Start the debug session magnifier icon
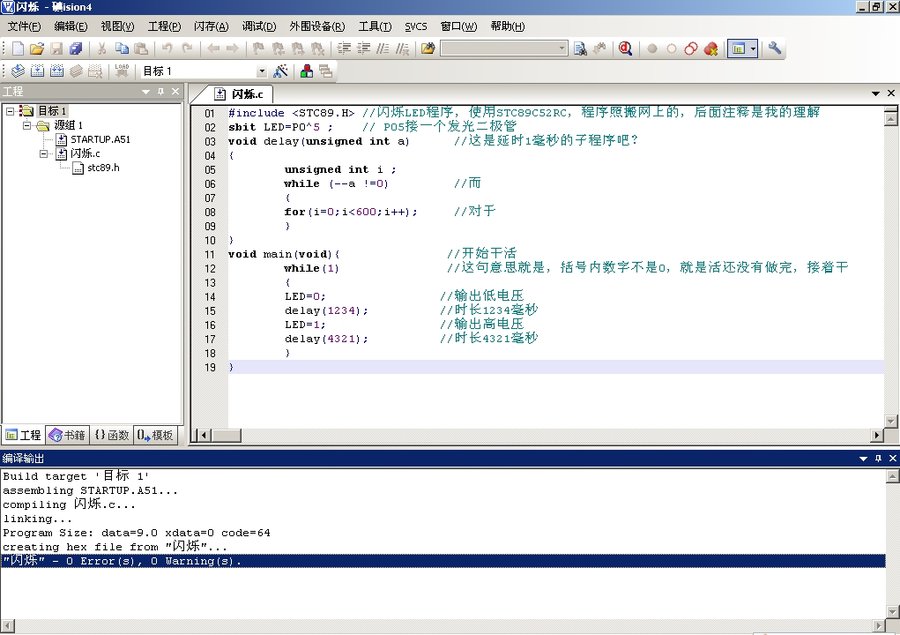The height and width of the screenshot is (635, 900). coord(626,48)
